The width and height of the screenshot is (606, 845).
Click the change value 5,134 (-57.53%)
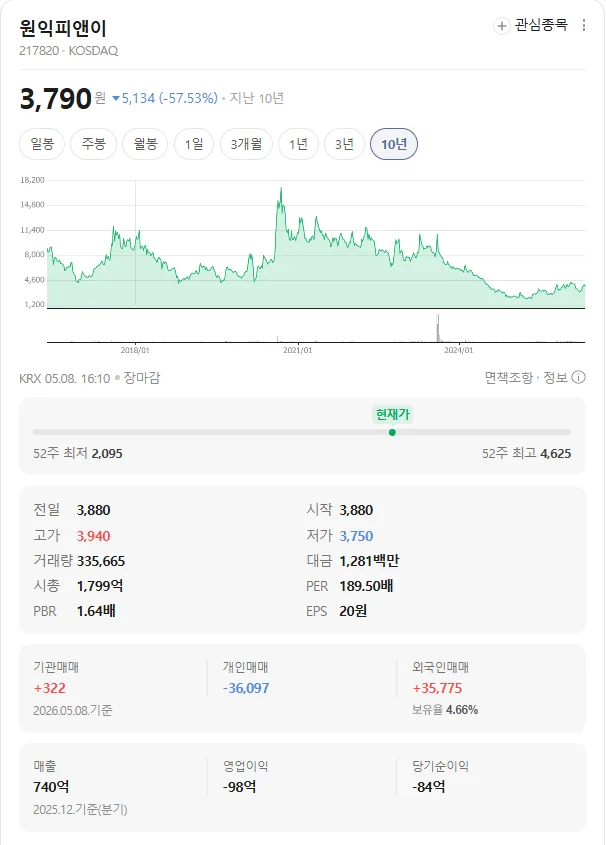coord(165,98)
